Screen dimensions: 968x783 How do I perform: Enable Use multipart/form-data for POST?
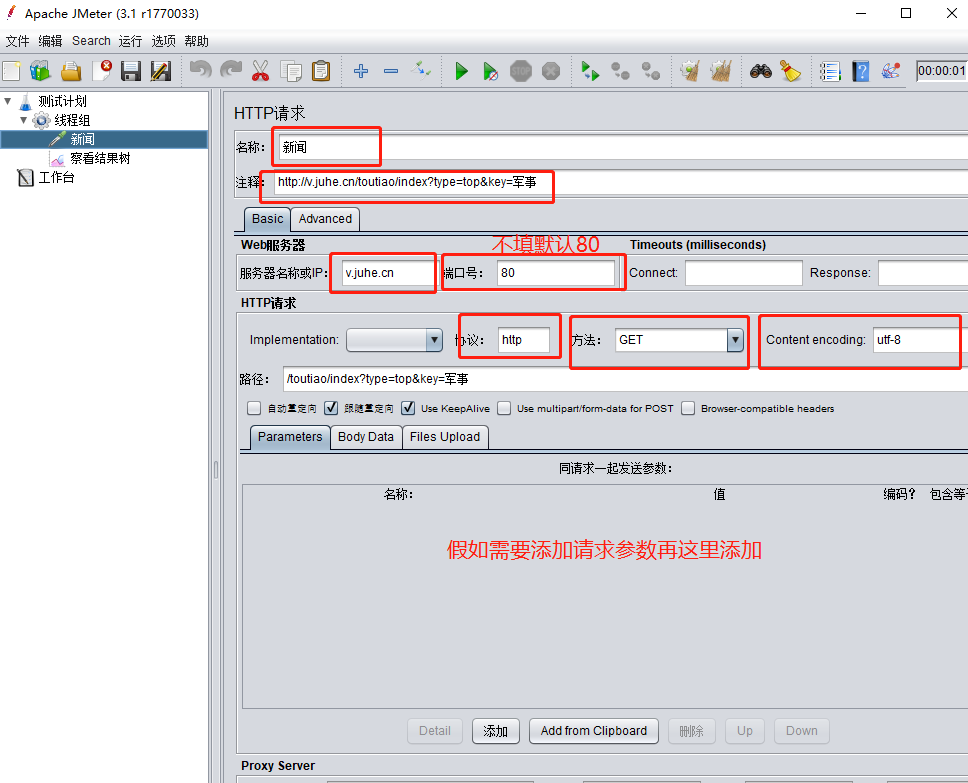[504, 408]
